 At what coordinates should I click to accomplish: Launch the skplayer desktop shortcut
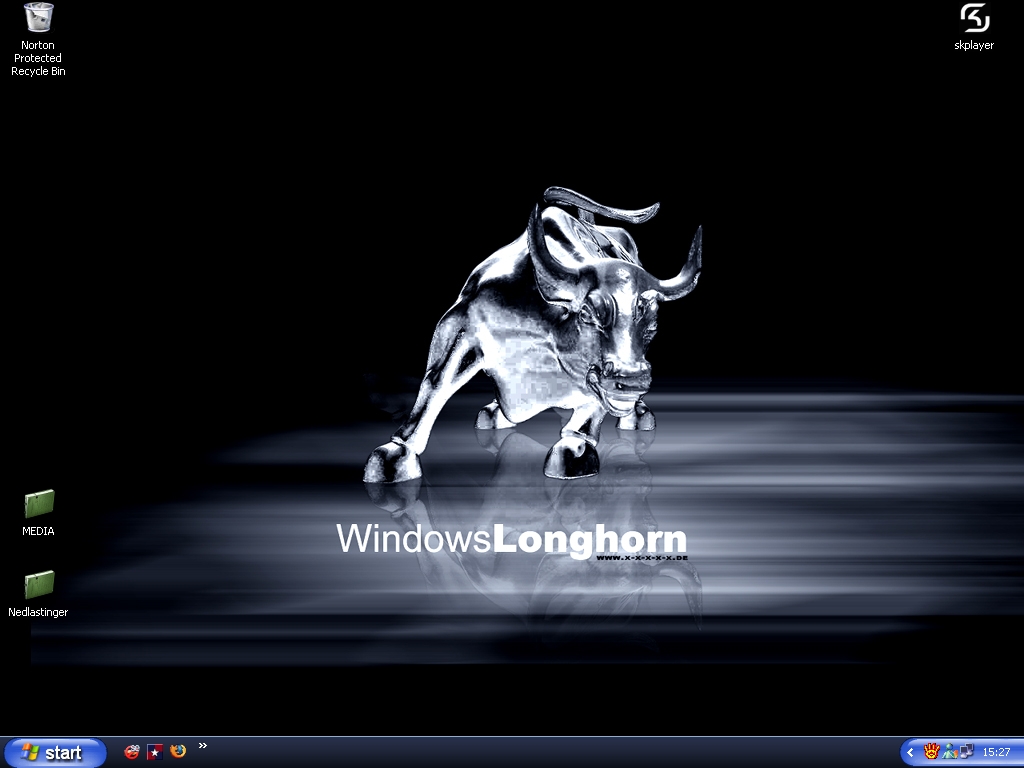pos(974,18)
